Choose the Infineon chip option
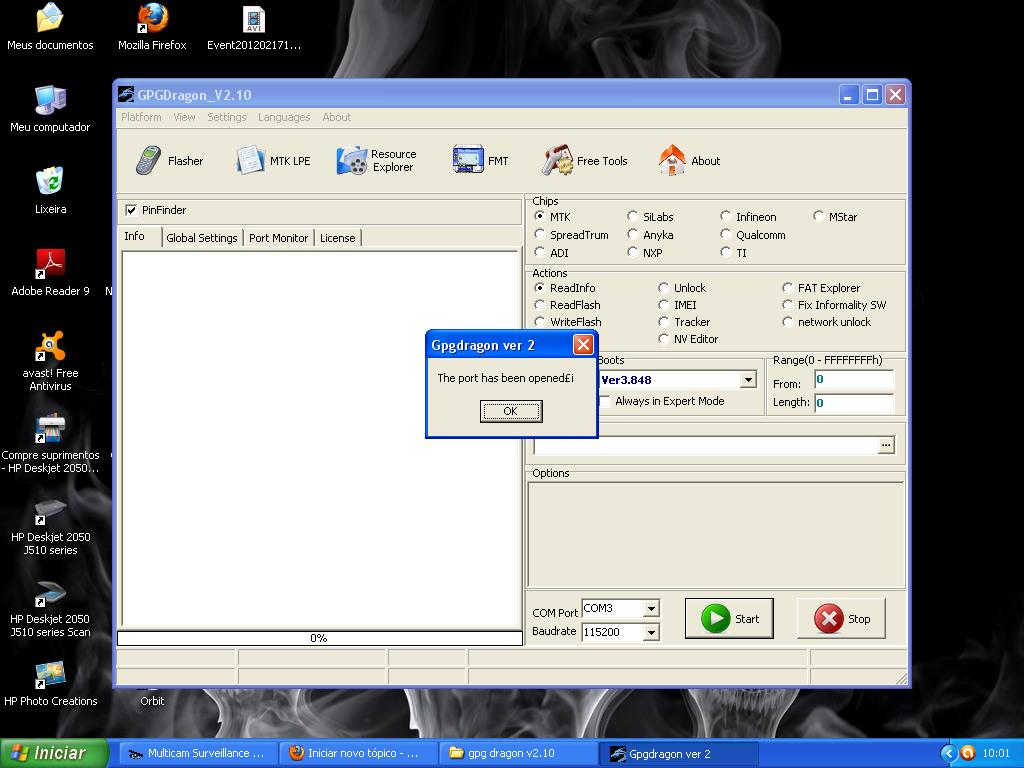The width and height of the screenshot is (1024, 768). pos(726,216)
